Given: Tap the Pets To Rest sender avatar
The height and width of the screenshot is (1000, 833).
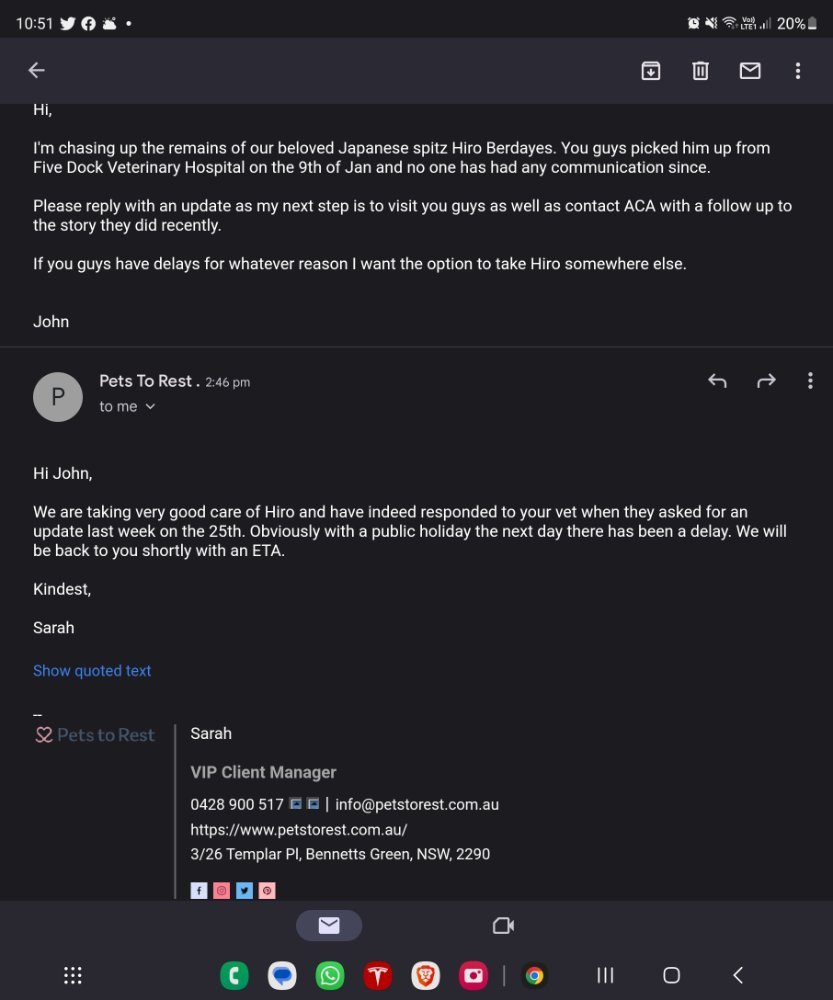Looking at the screenshot, I should click(x=58, y=397).
